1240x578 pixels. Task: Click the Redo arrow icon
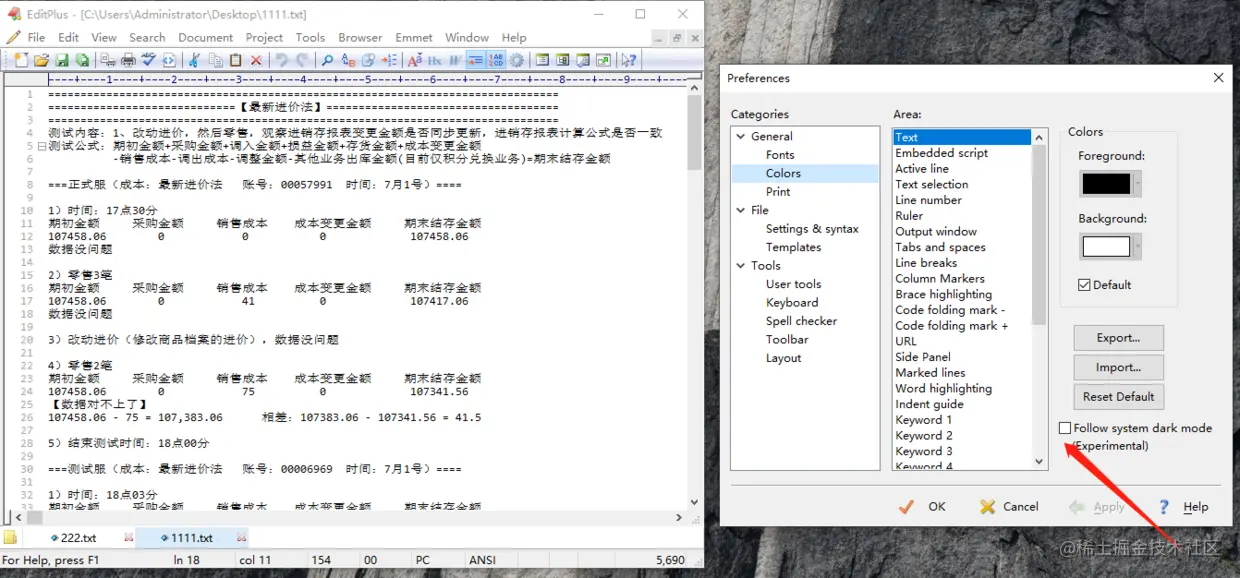pyautogui.click(x=302, y=60)
